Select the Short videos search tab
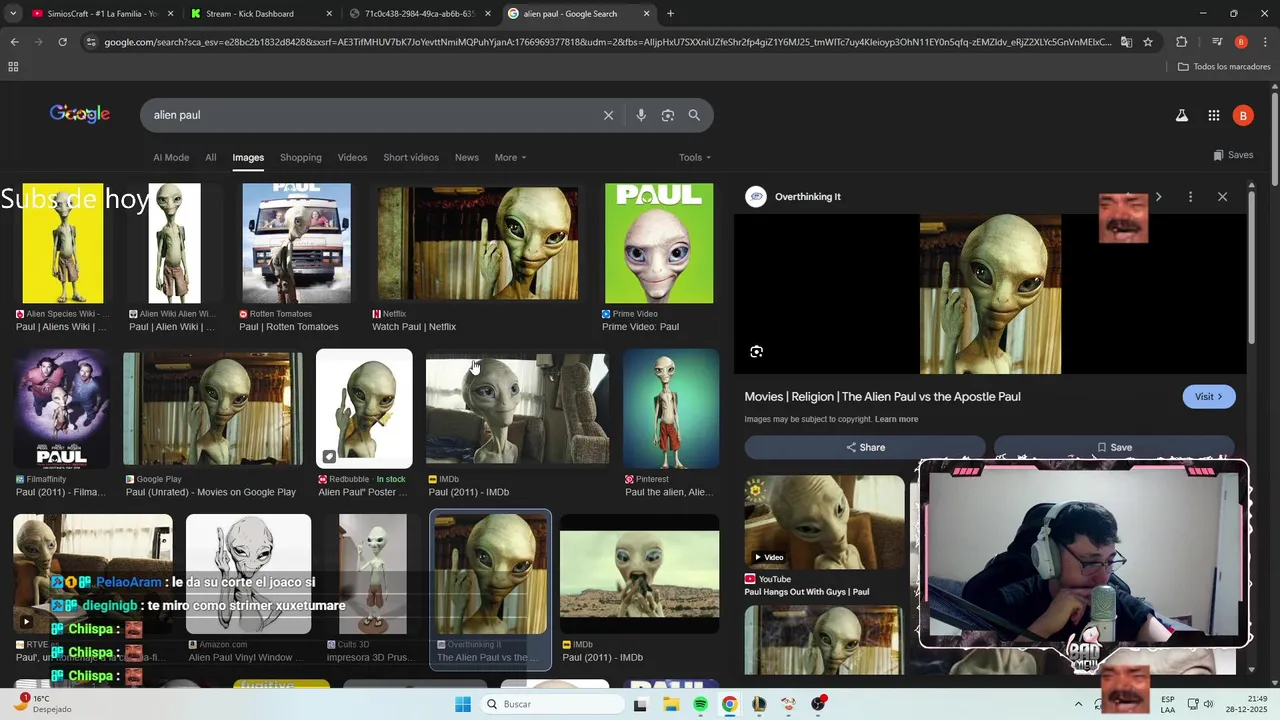This screenshot has height=720, width=1280. (411, 157)
